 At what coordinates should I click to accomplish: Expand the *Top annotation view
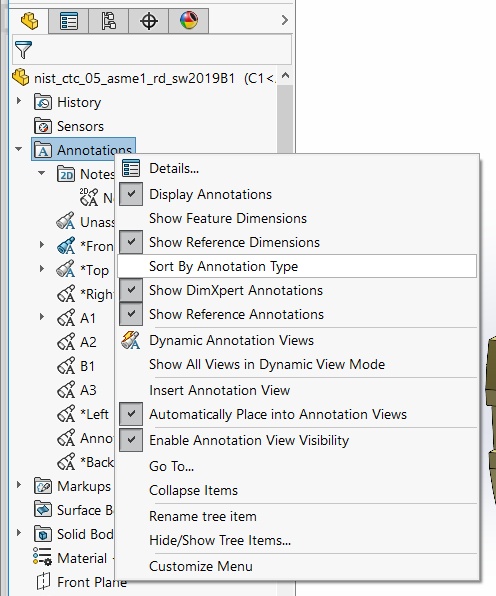[42, 269]
